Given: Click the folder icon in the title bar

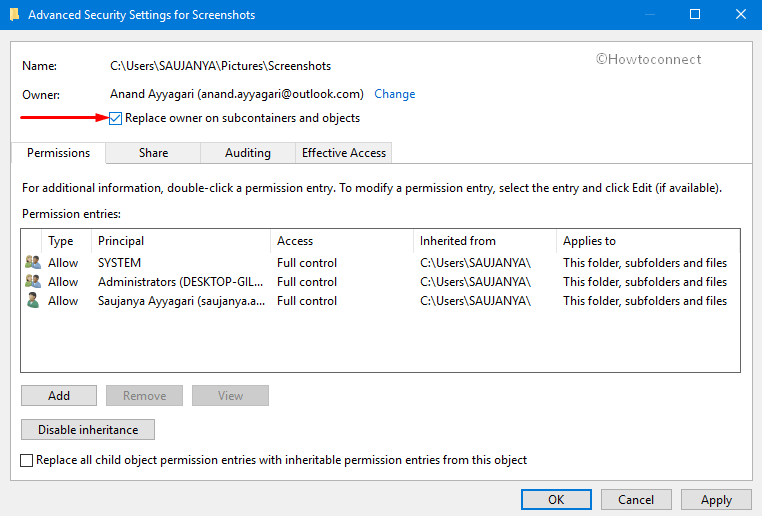Looking at the screenshot, I should [13, 15].
